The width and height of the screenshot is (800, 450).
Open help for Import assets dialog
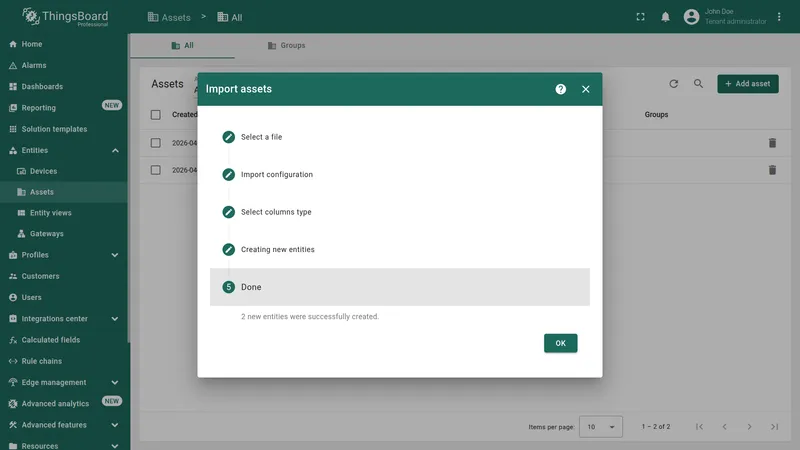point(561,89)
